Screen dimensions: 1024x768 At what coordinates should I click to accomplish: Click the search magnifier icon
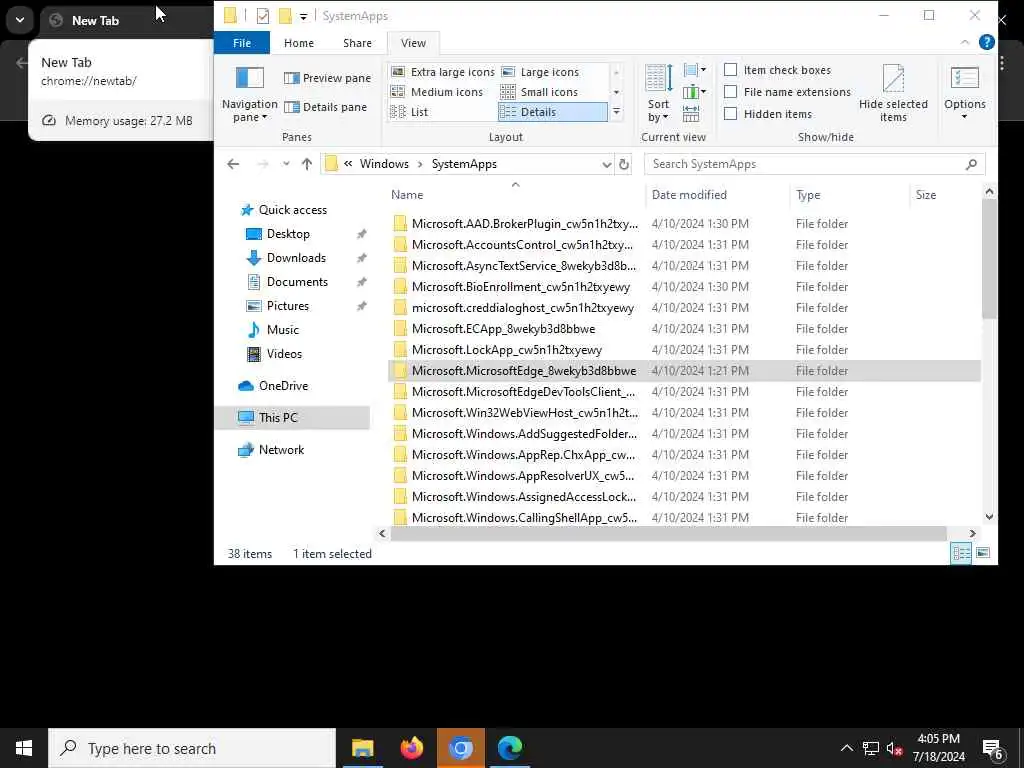(x=971, y=164)
